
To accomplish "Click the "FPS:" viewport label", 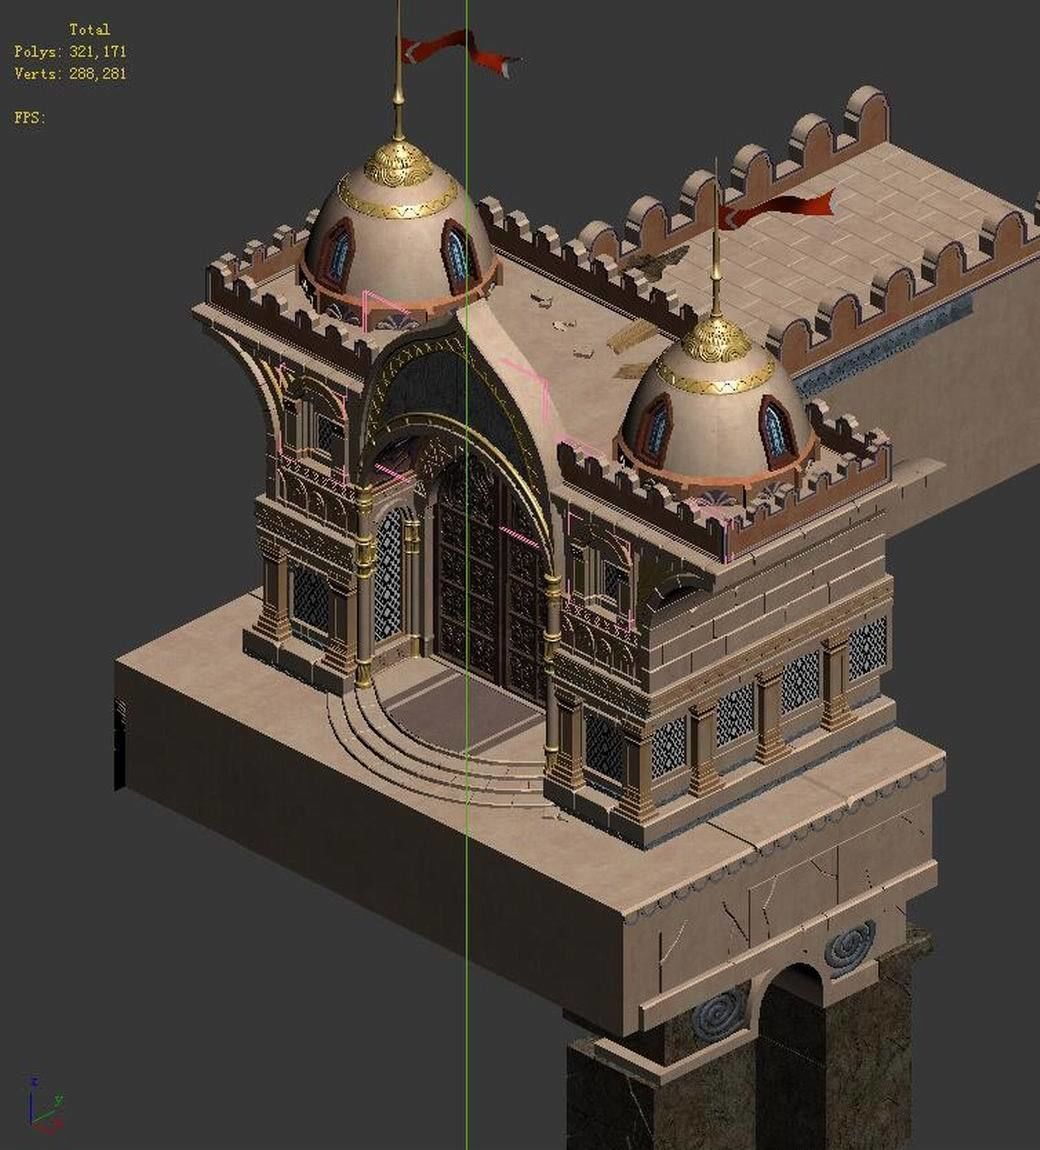I will point(29,118).
